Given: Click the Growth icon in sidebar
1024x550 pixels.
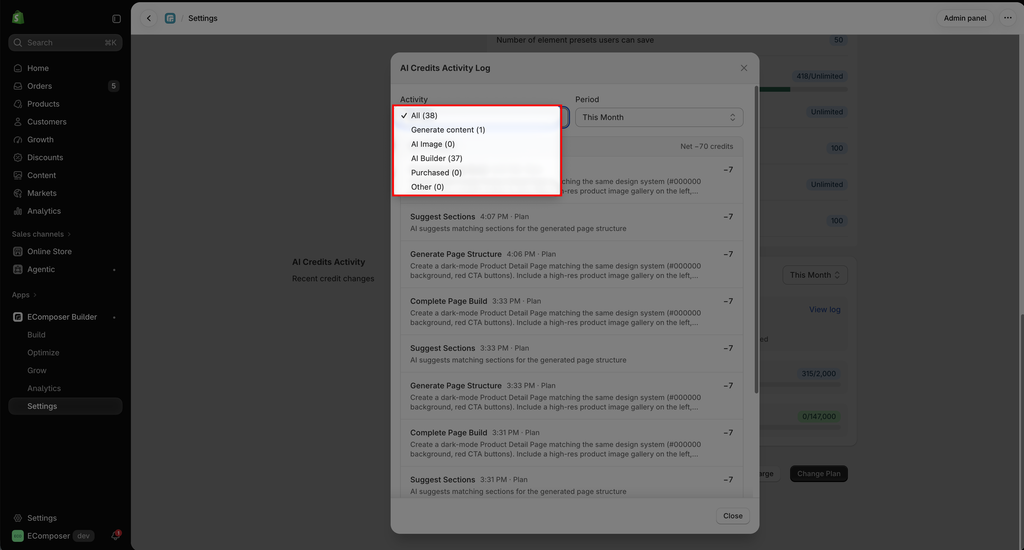Looking at the screenshot, I should tap(18, 140).
